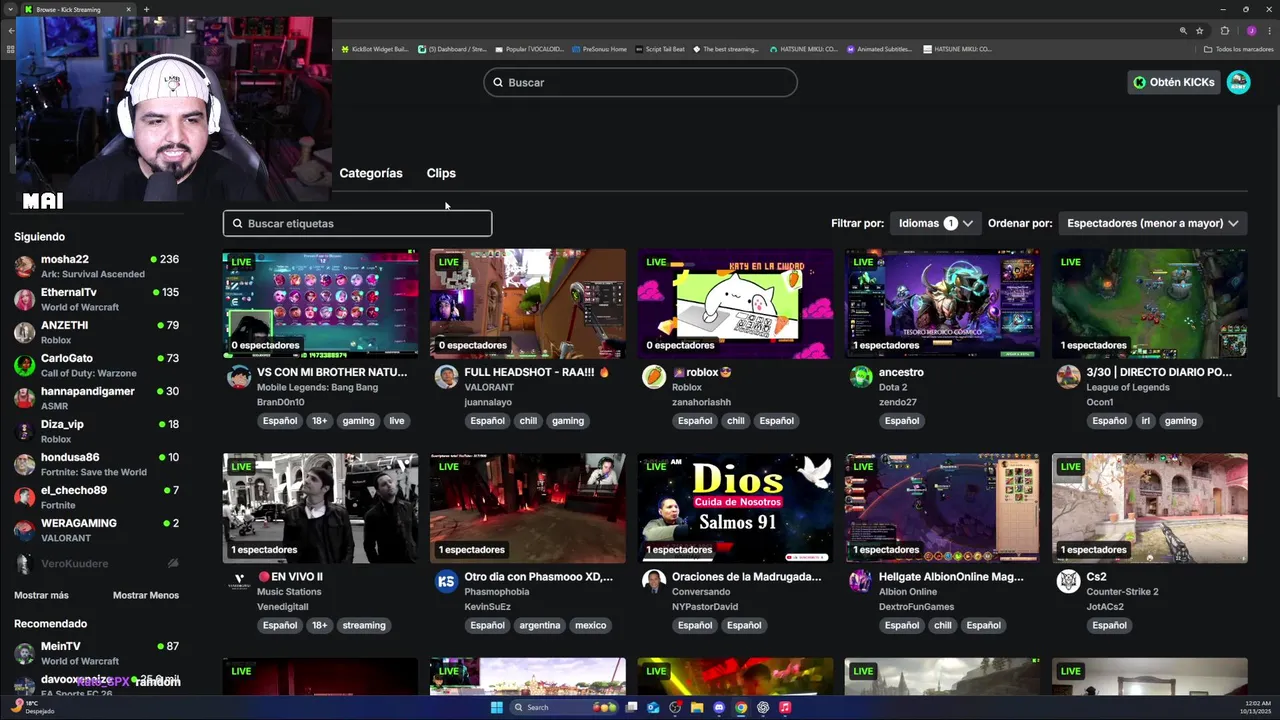Select the mexico tag under KevinSuEz
This screenshot has height=720, width=1280.
[x=590, y=625]
